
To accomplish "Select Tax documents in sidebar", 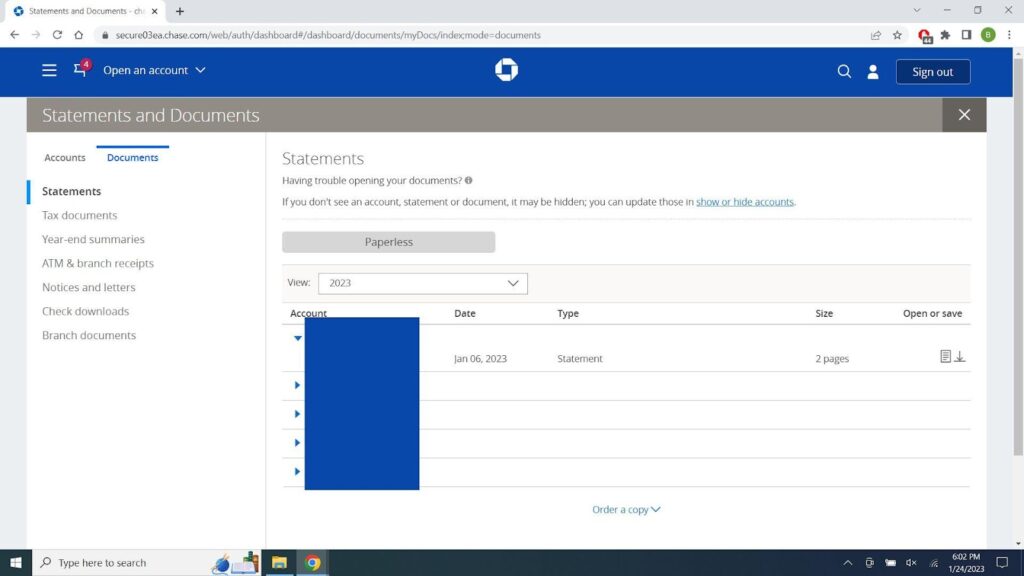I will click(79, 215).
